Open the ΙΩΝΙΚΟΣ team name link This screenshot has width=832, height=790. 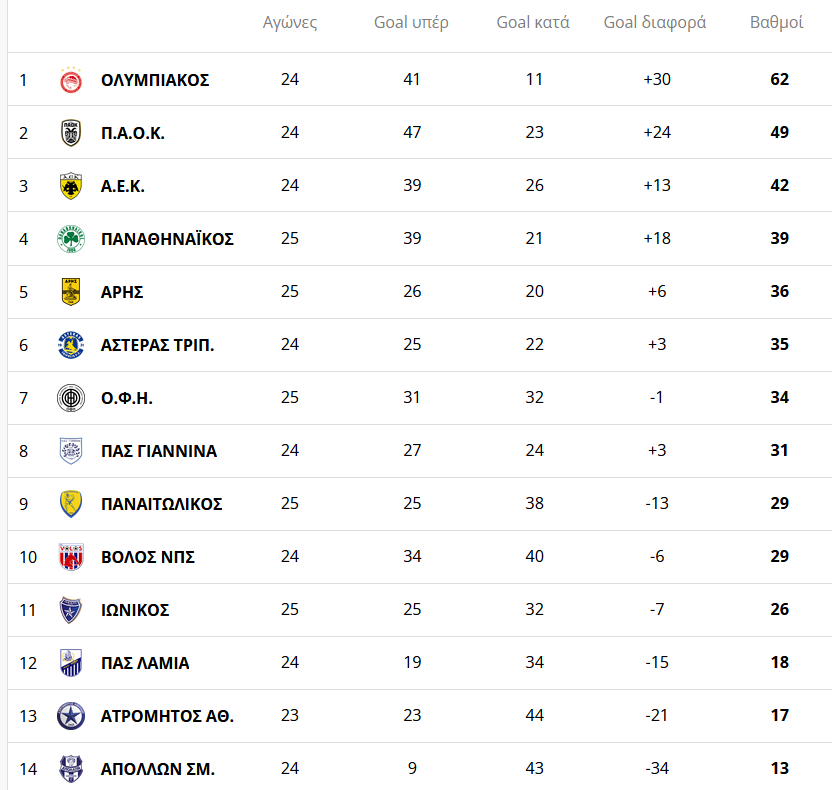coord(135,610)
